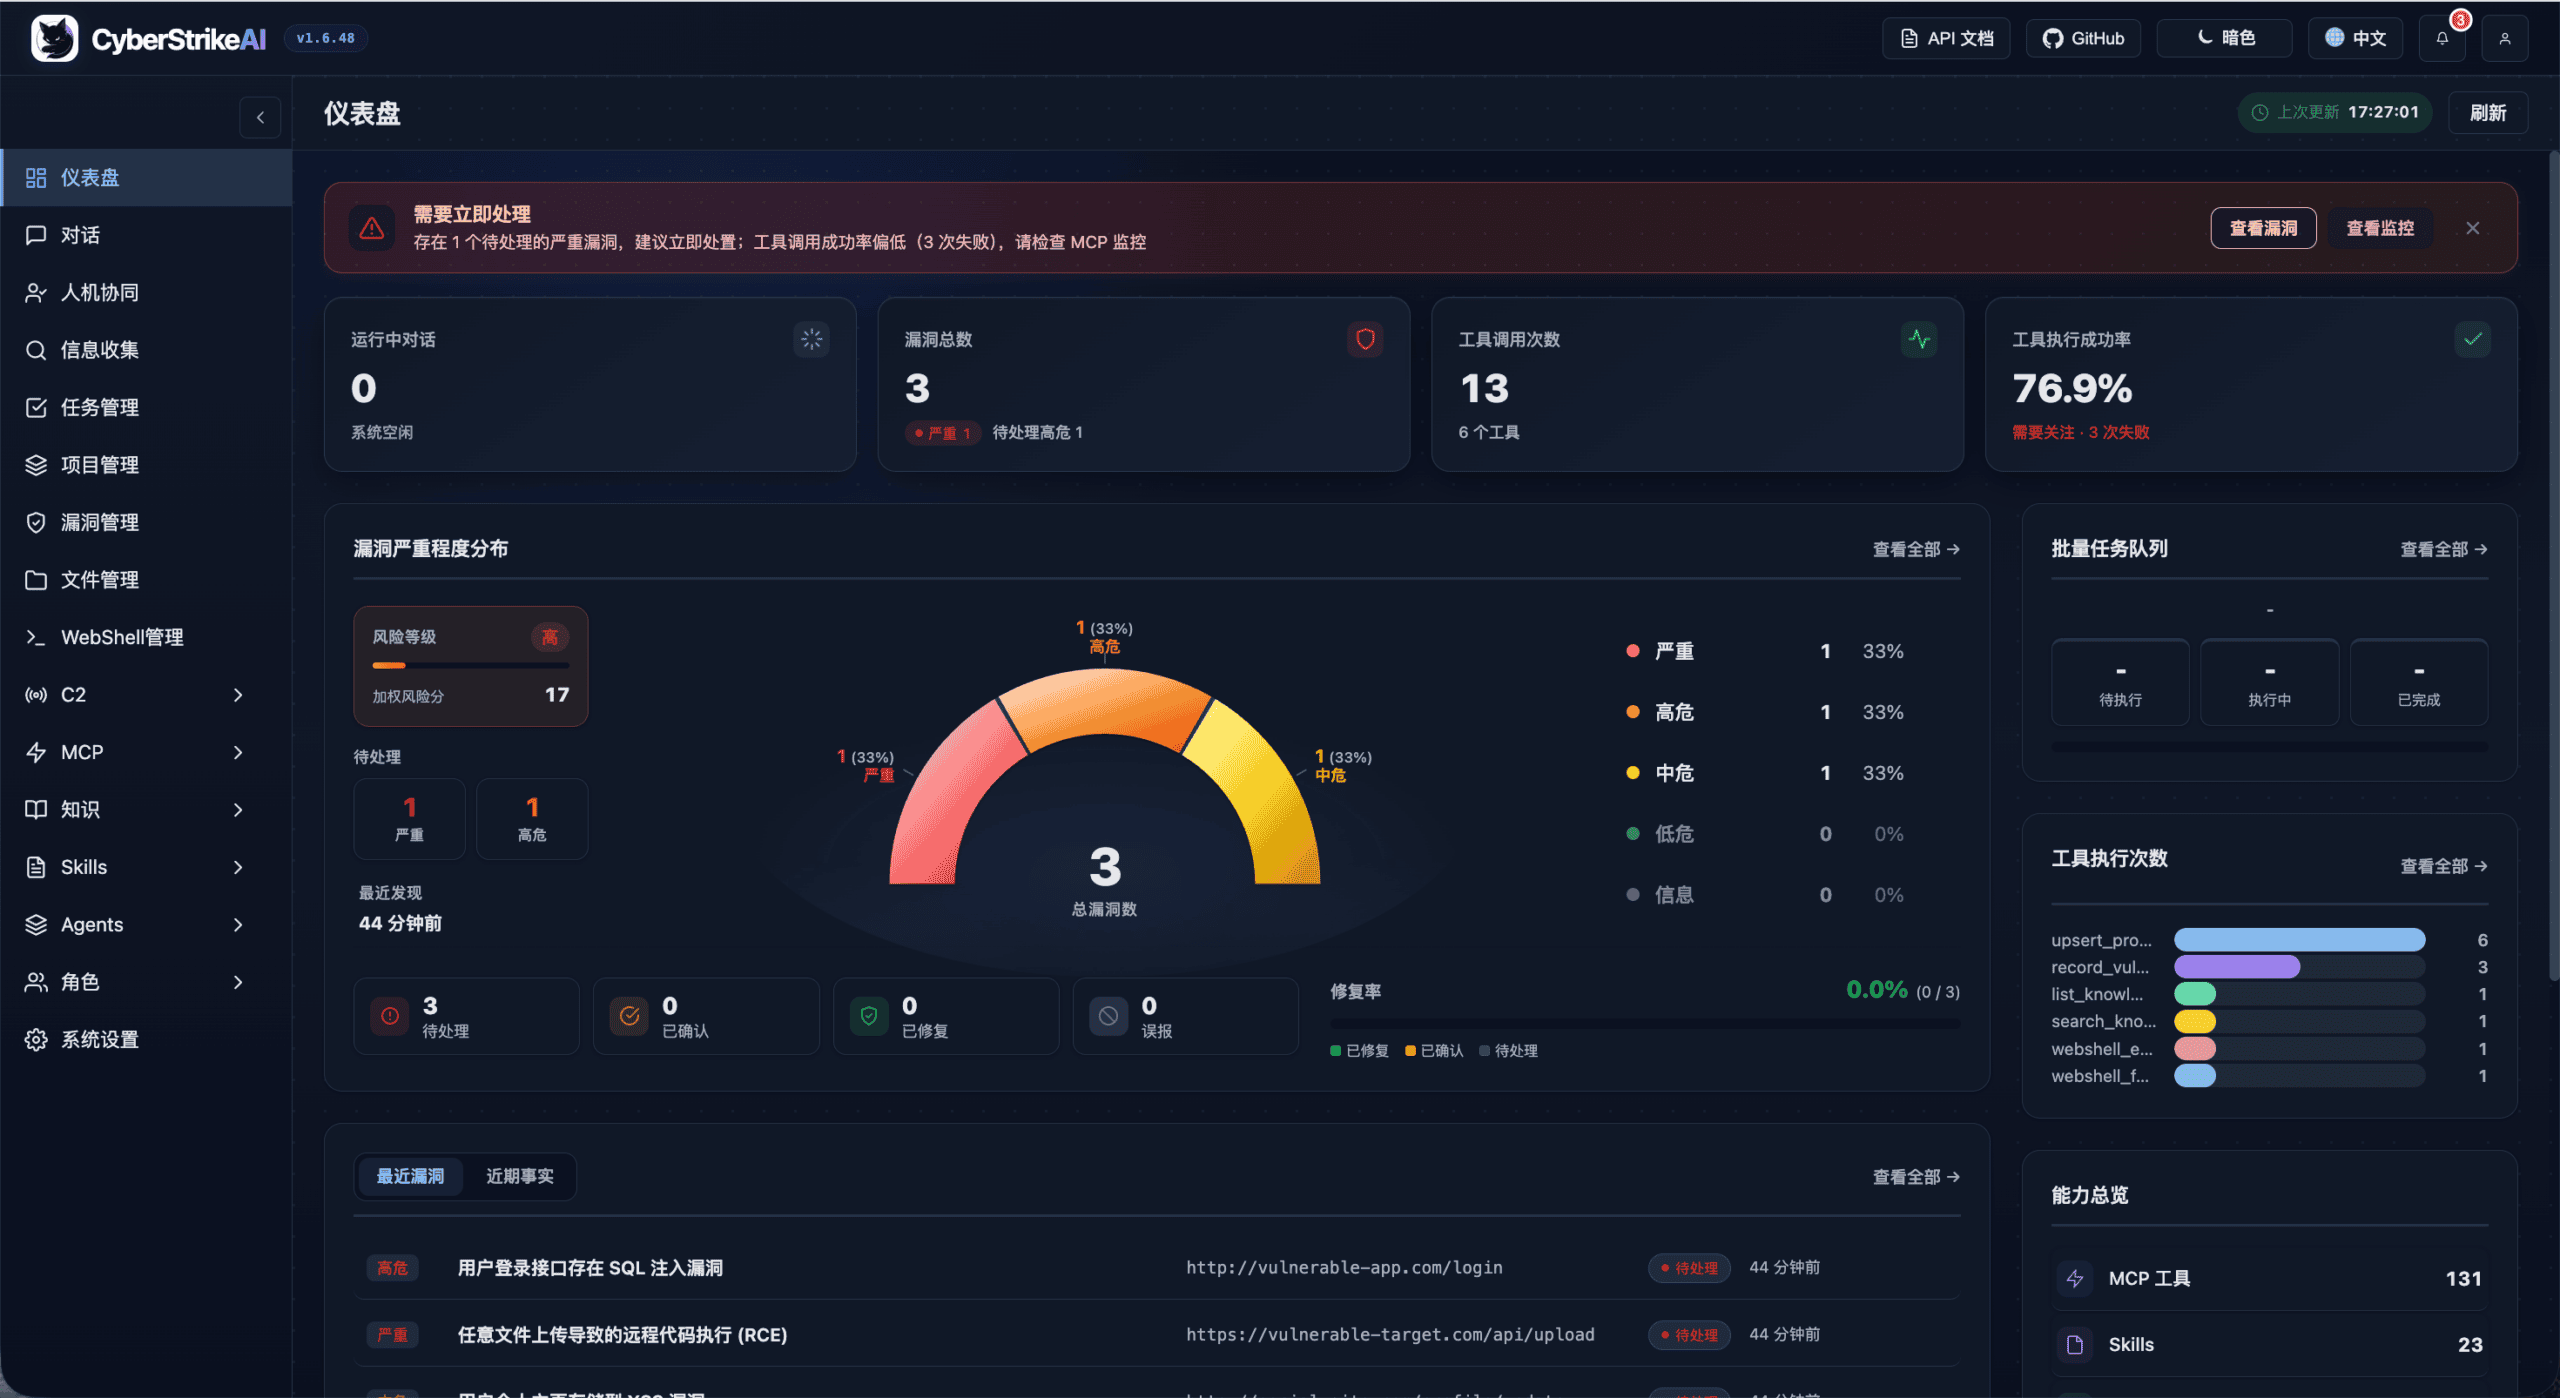This screenshot has width=2560, height=1398.
Task: Dismiss the alert banner
Action: click(x=2473, y=228)
